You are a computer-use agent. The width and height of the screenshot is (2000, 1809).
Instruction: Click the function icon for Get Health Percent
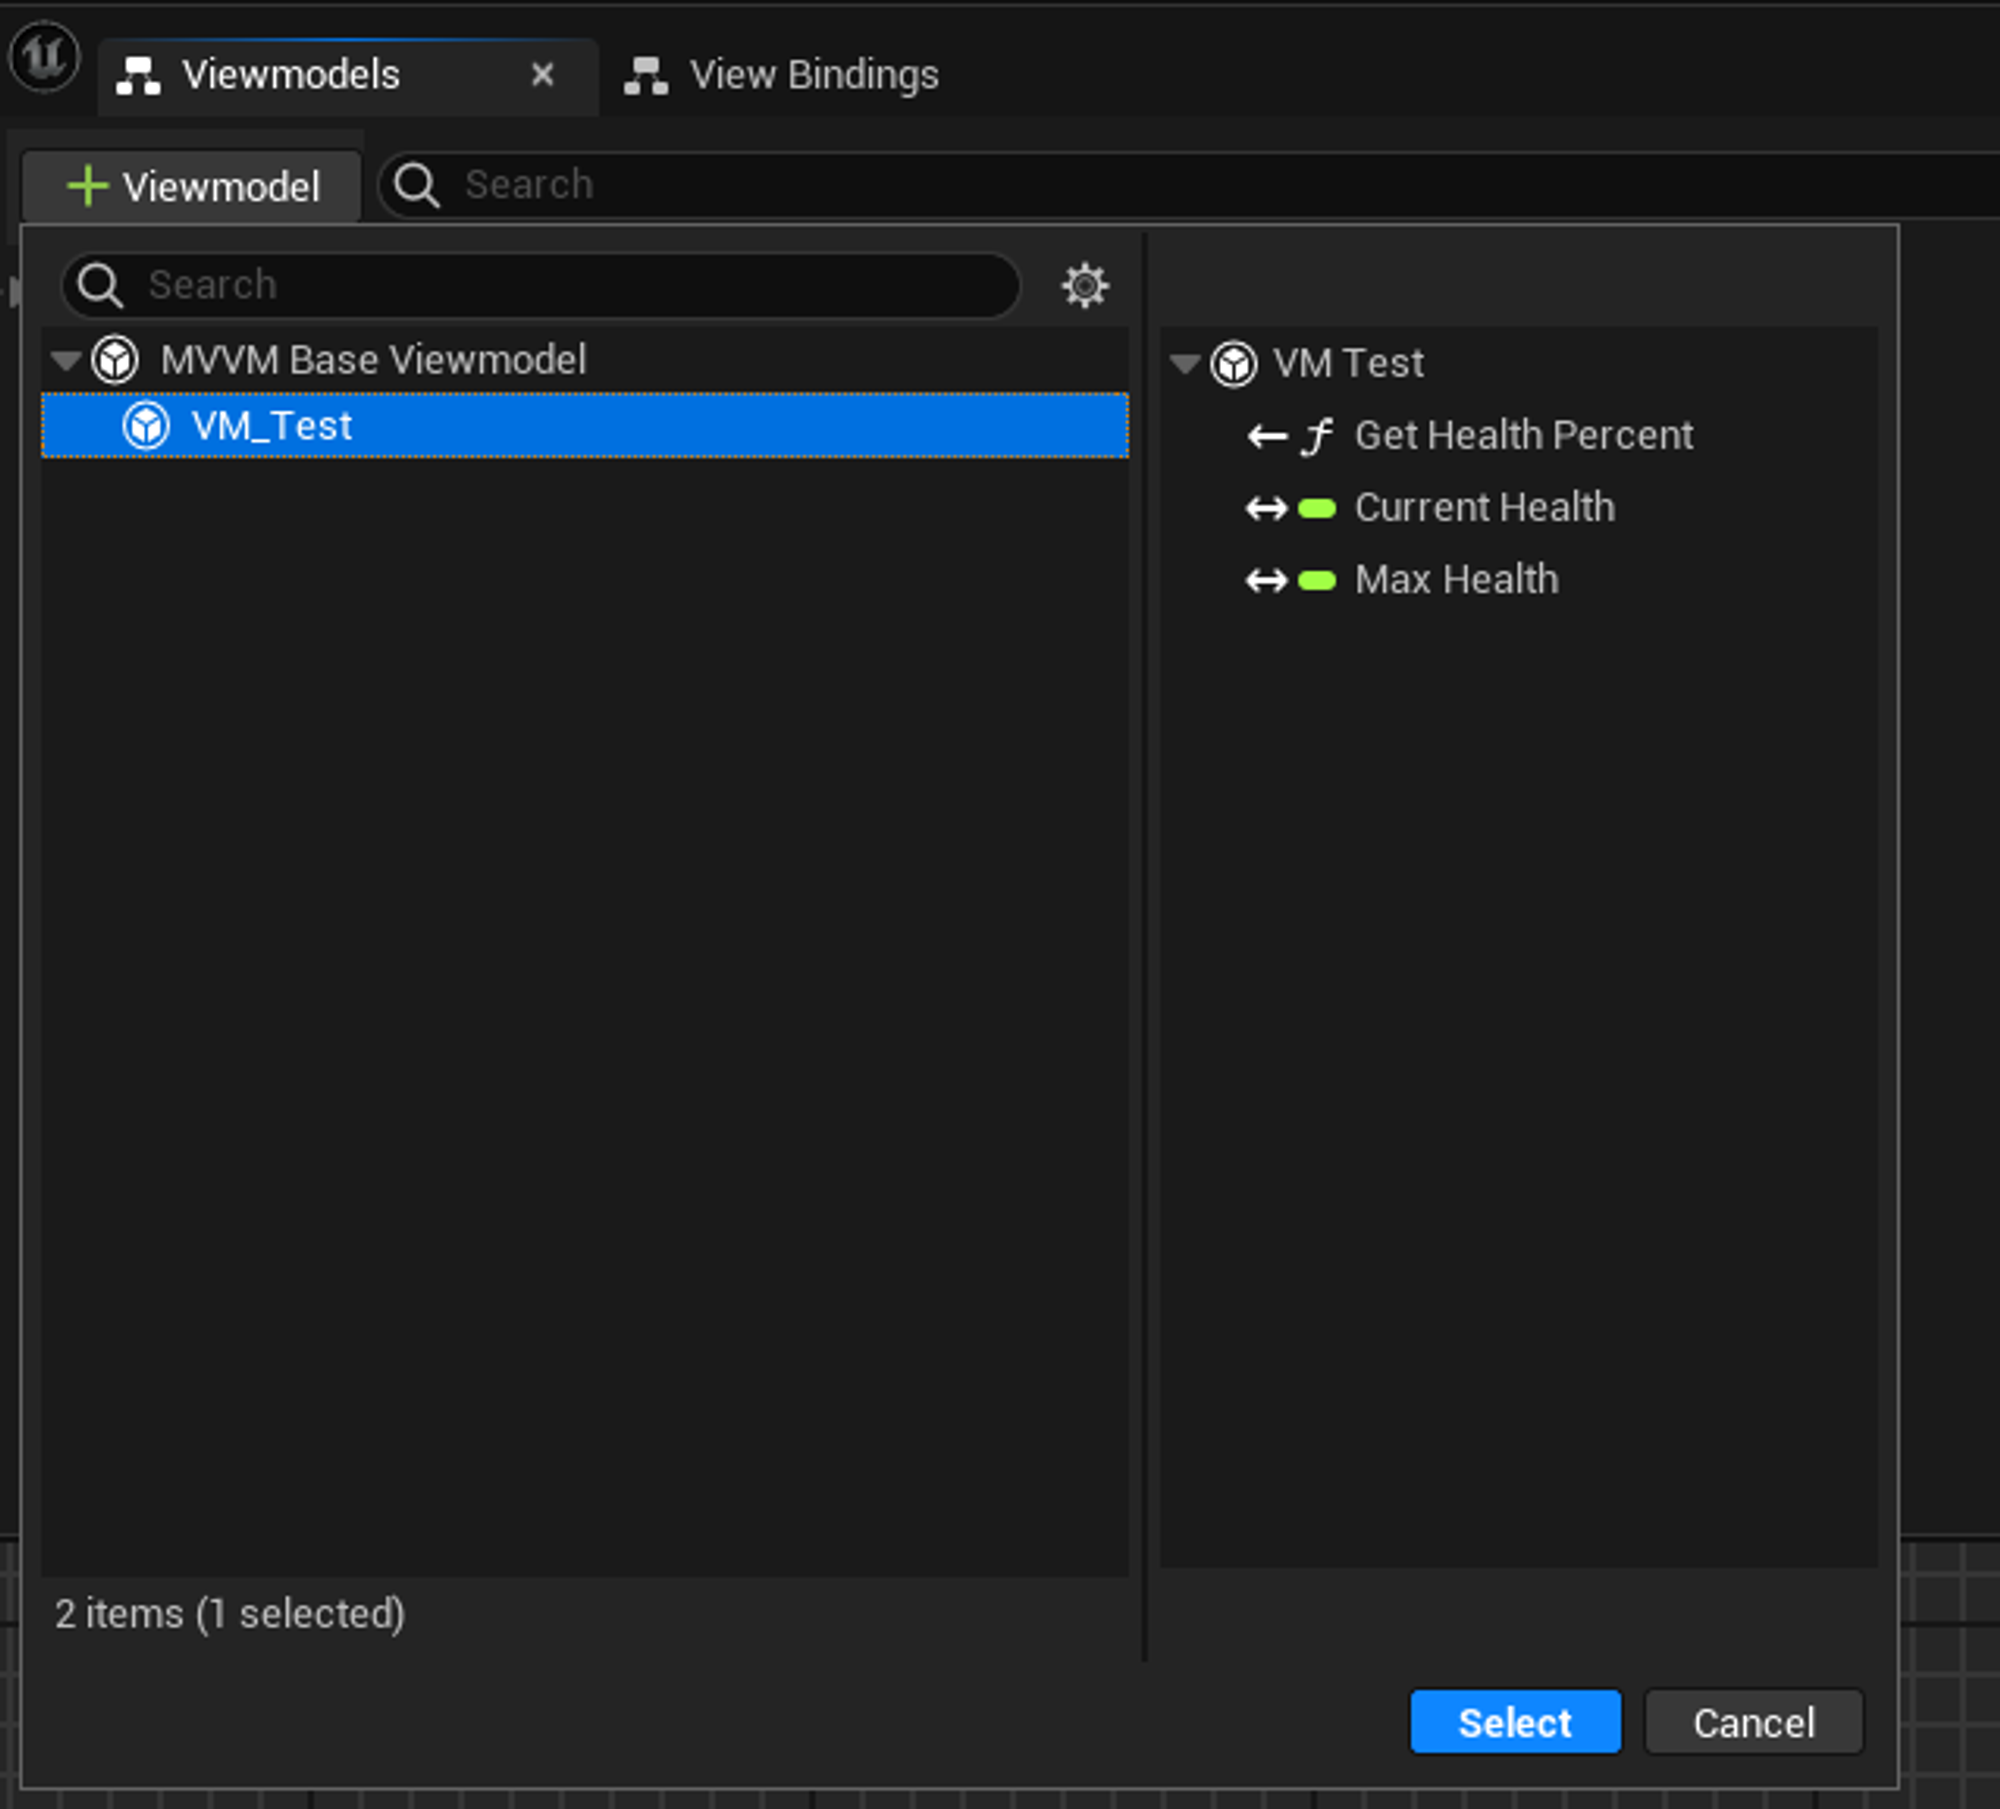click(x=1317, y=436)
